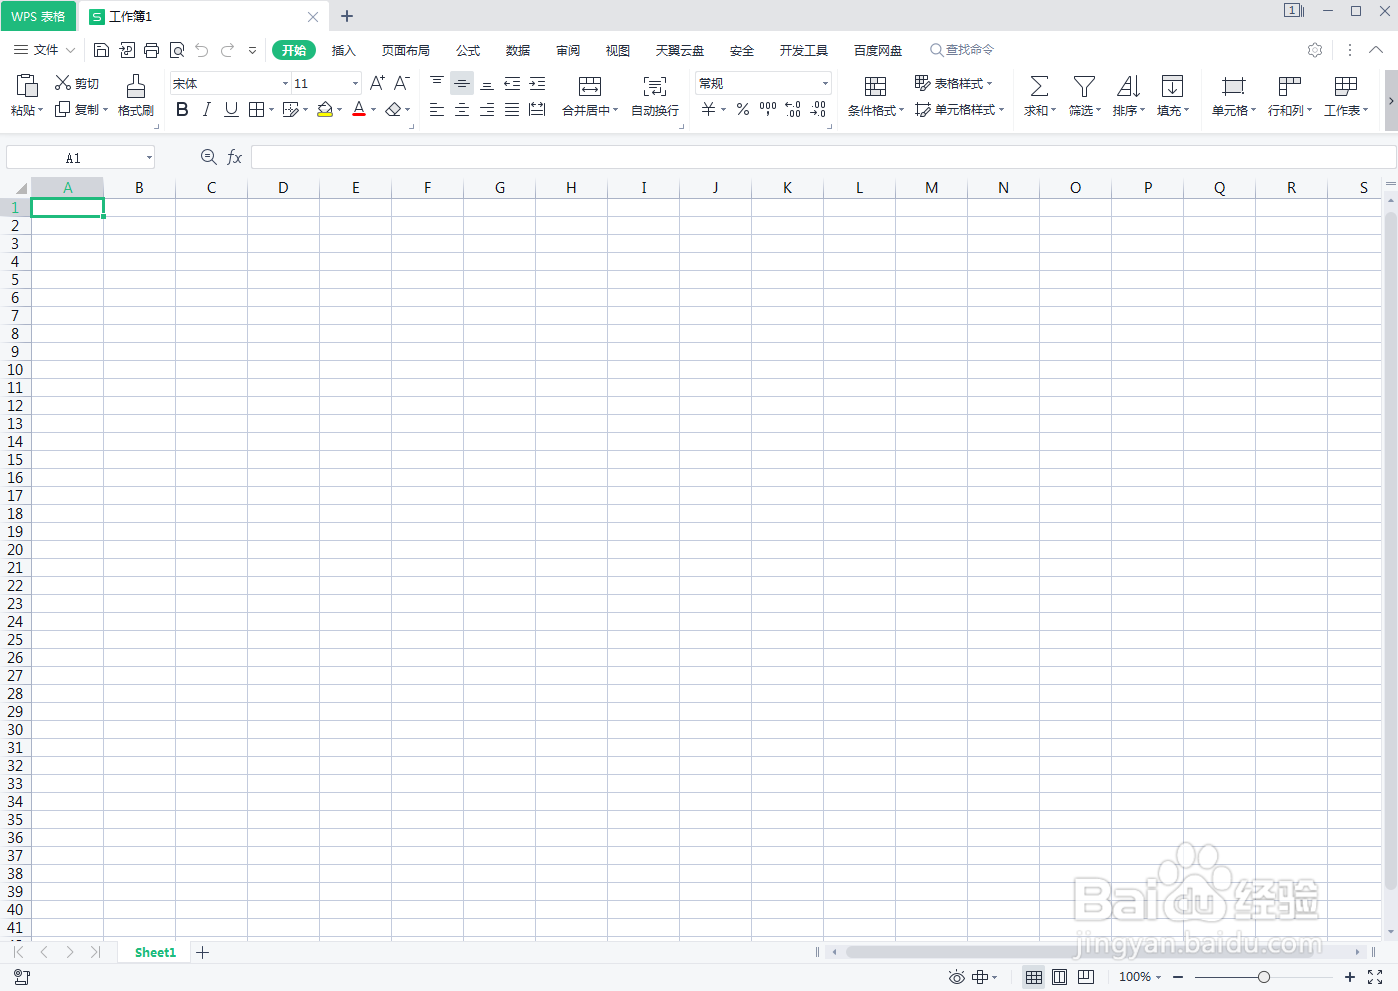
Task: Switch to the Data (数据) tab
Action: pos(518,50)
